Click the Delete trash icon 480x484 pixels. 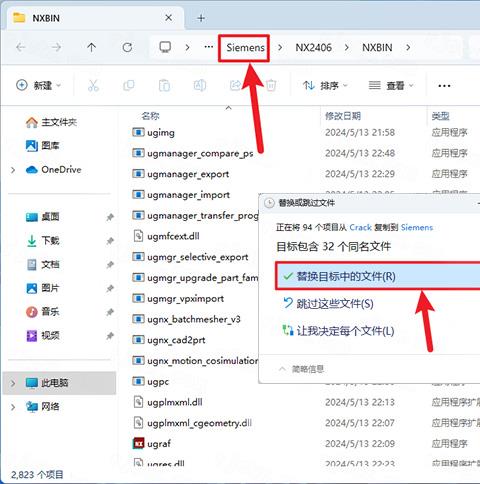point(271,86)
